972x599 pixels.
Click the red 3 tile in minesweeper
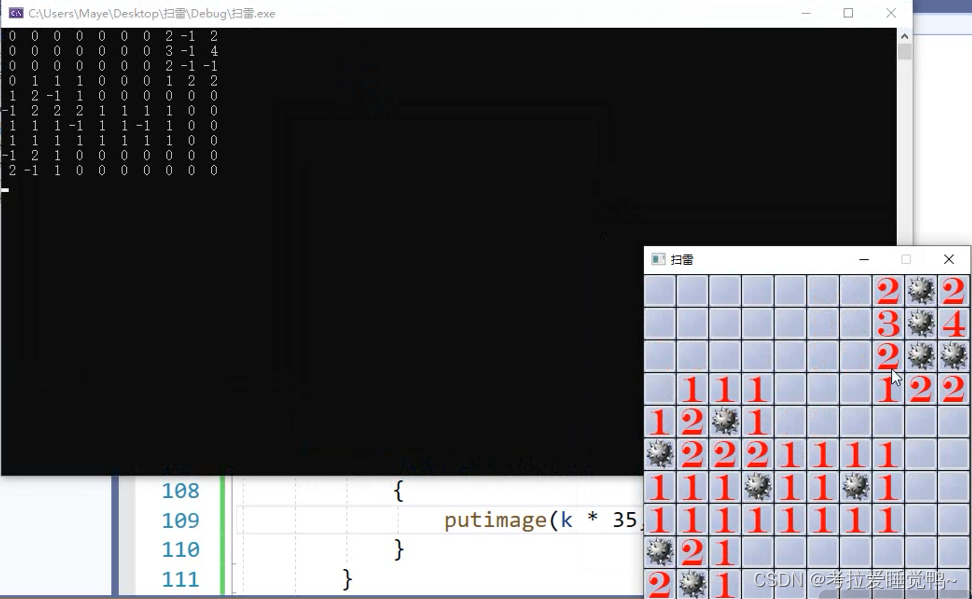tap(888, 324)
